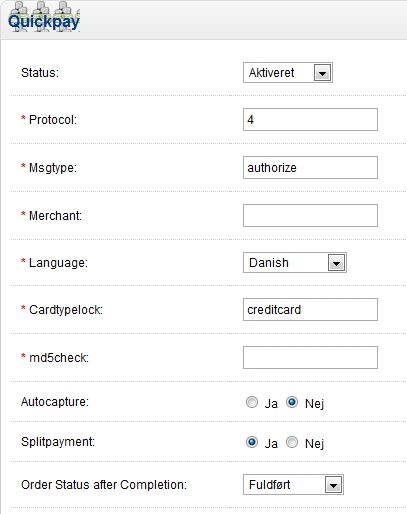Screen dimensions: 407x514
Task: Choose Ja radio for Splitpayment
Action: pos(252,442)
